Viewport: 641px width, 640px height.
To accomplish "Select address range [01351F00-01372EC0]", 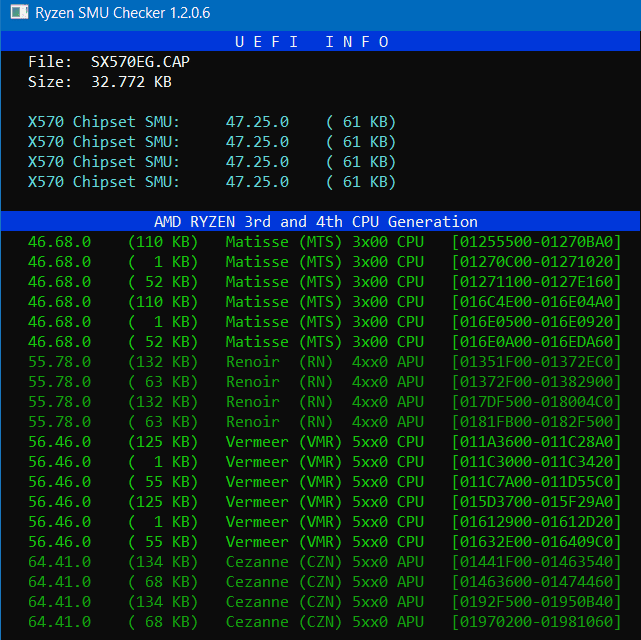I will coord(536,362).
